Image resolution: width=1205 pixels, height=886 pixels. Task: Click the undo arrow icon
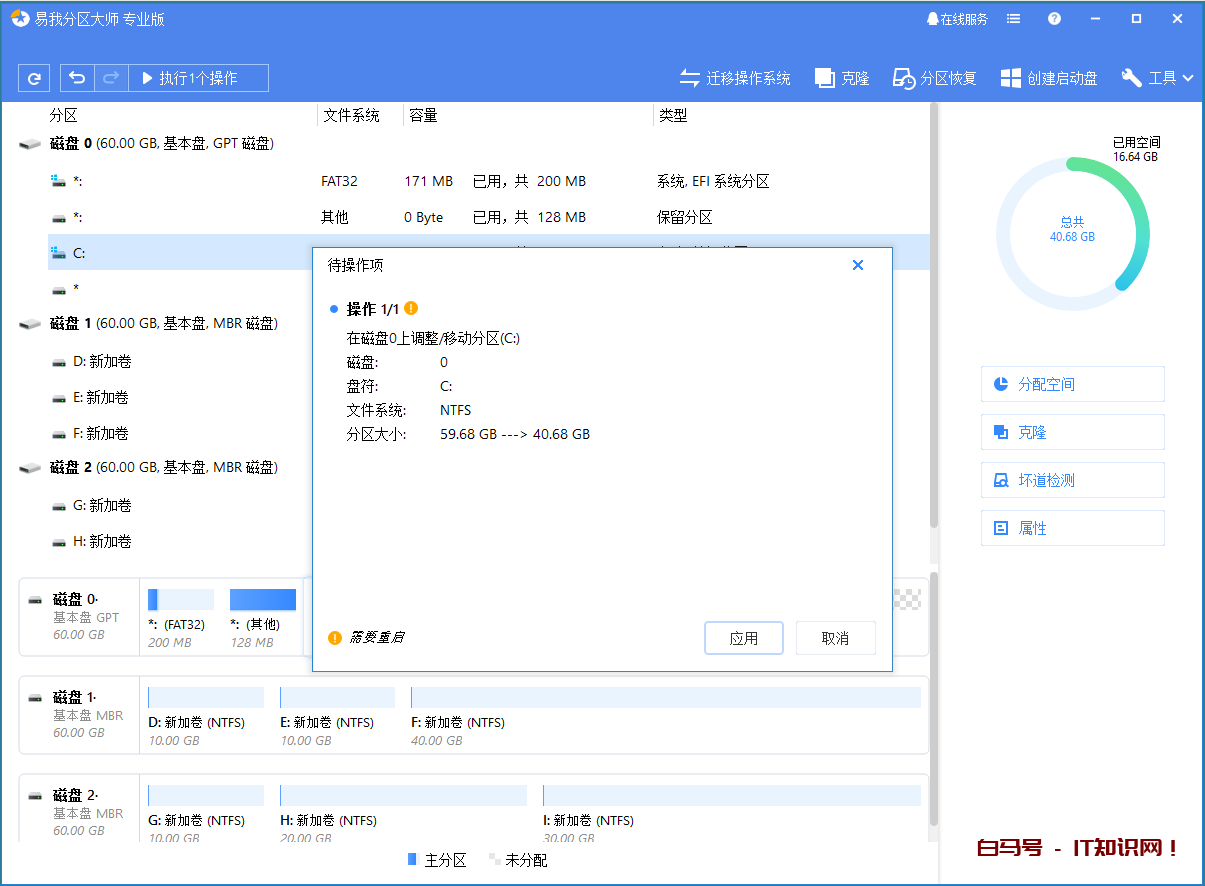77,77
